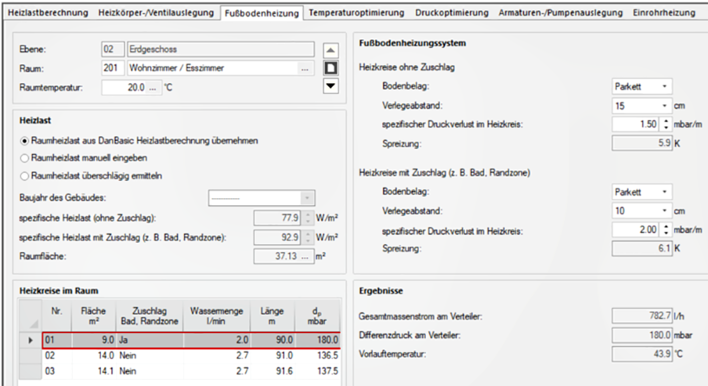Screen dimensions: 708x386
Task: Click Länge cell 90.0 in row 01
Action: coord(272,340)
